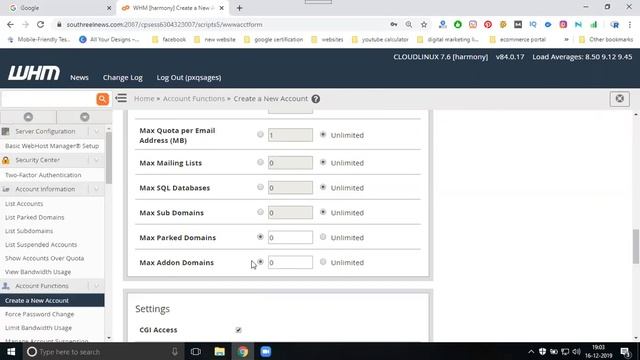Open List Accounts in sidebar

point(24,204)
